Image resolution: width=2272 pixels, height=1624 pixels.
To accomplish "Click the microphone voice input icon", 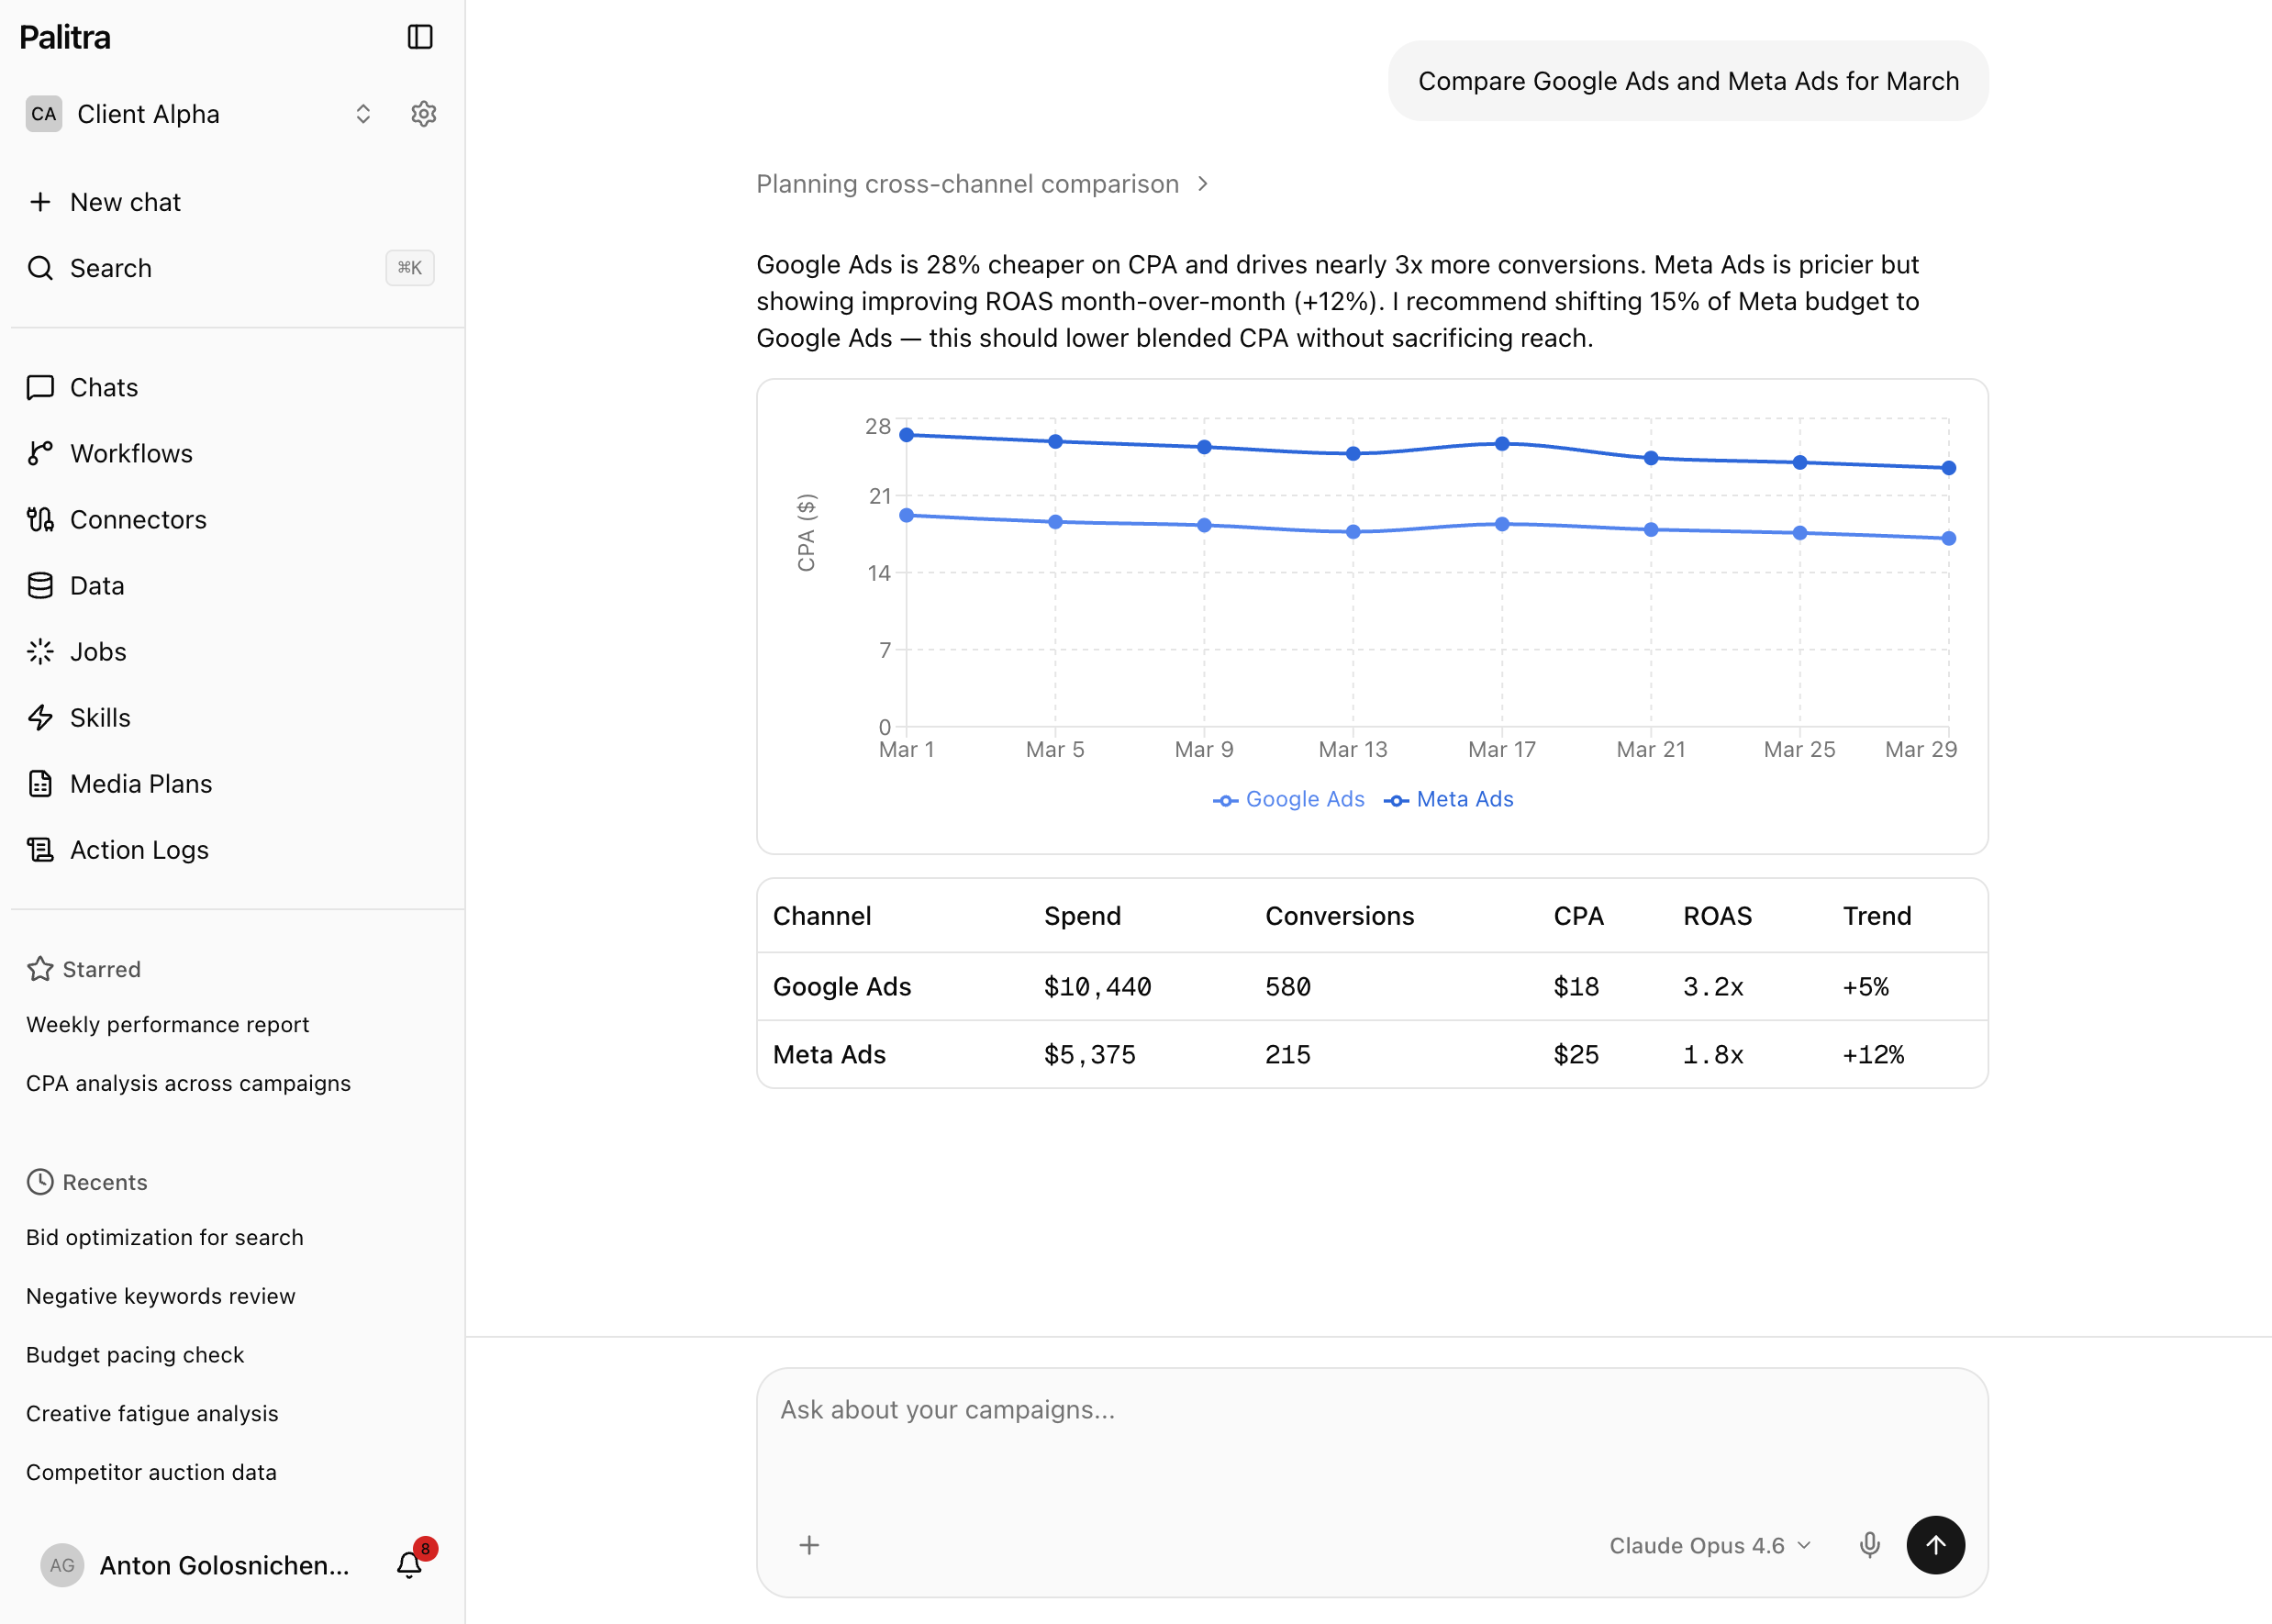I will pos(1869,1545).
